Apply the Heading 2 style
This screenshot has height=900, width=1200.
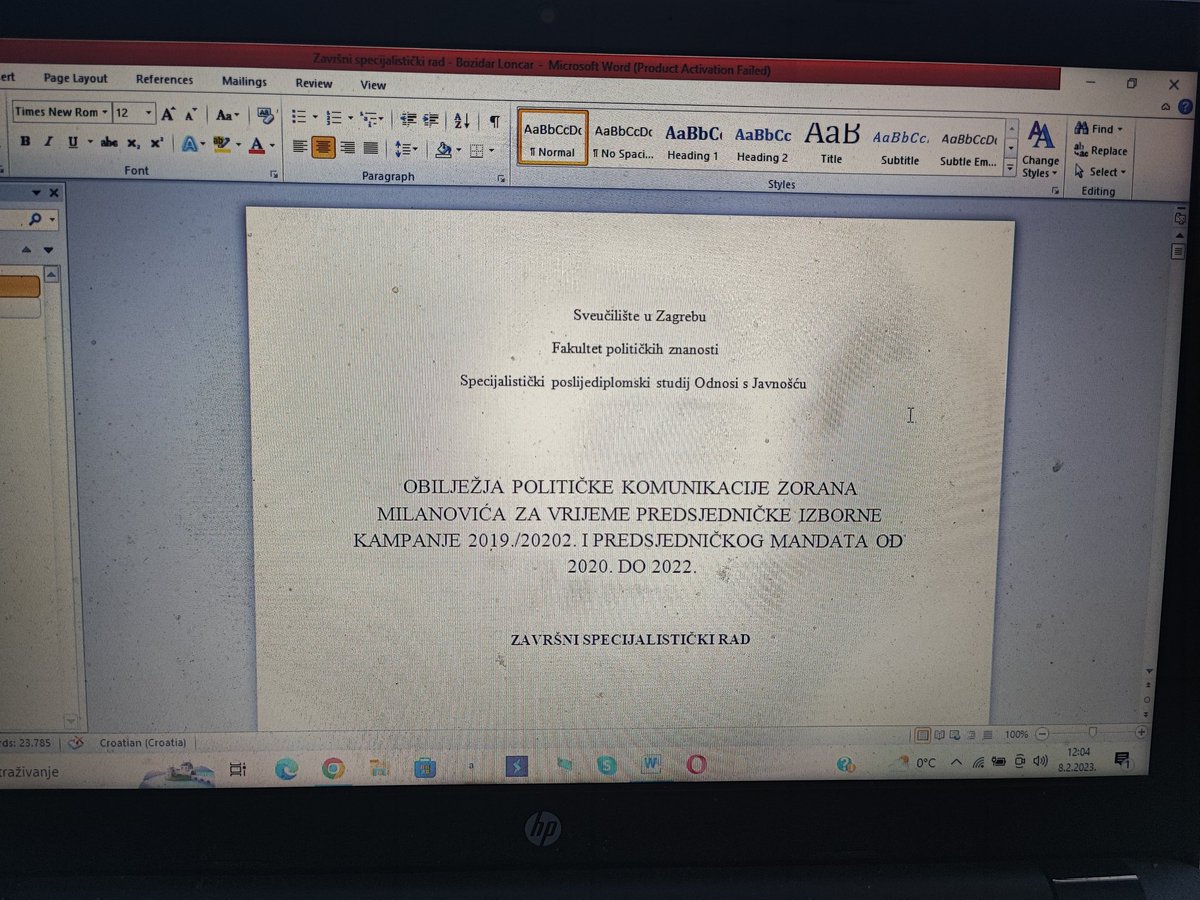(x=762, y=143)
